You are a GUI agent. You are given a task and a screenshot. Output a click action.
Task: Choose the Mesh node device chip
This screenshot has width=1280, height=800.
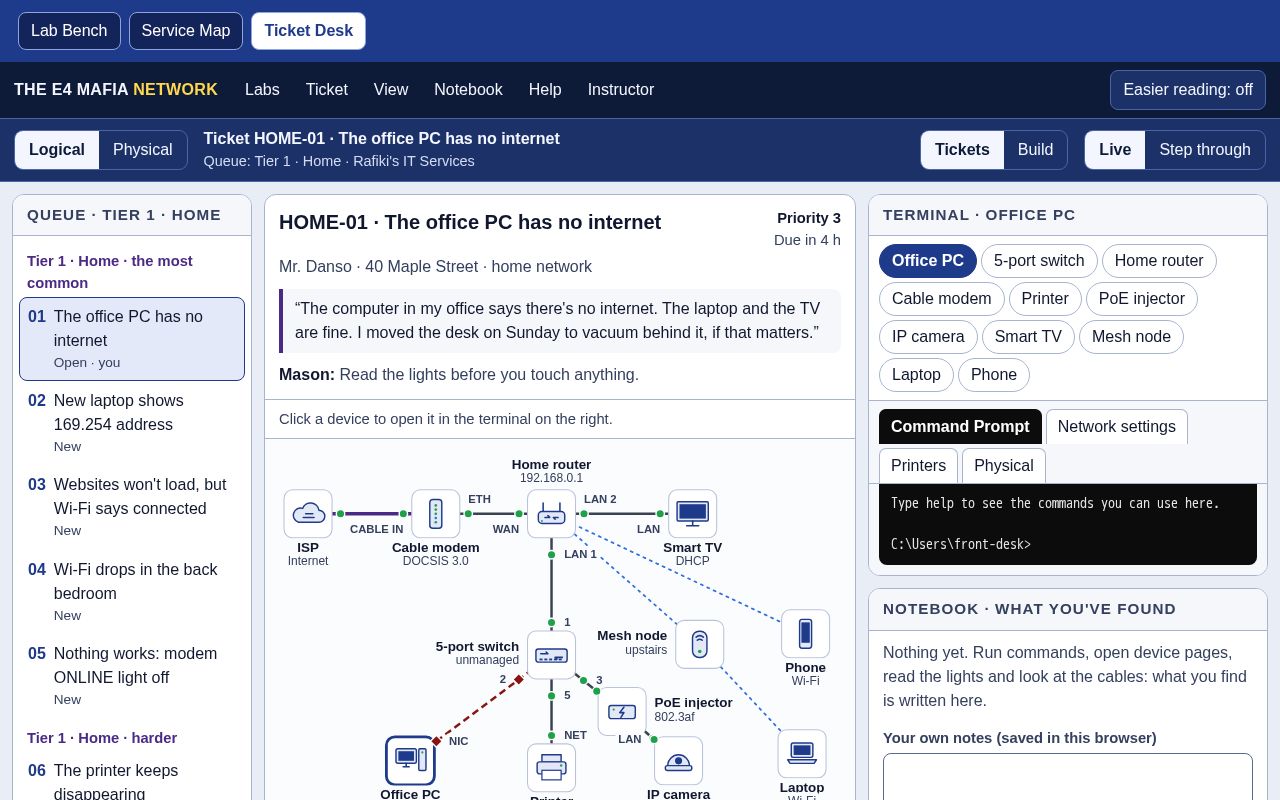click(x=1133, y=337)
